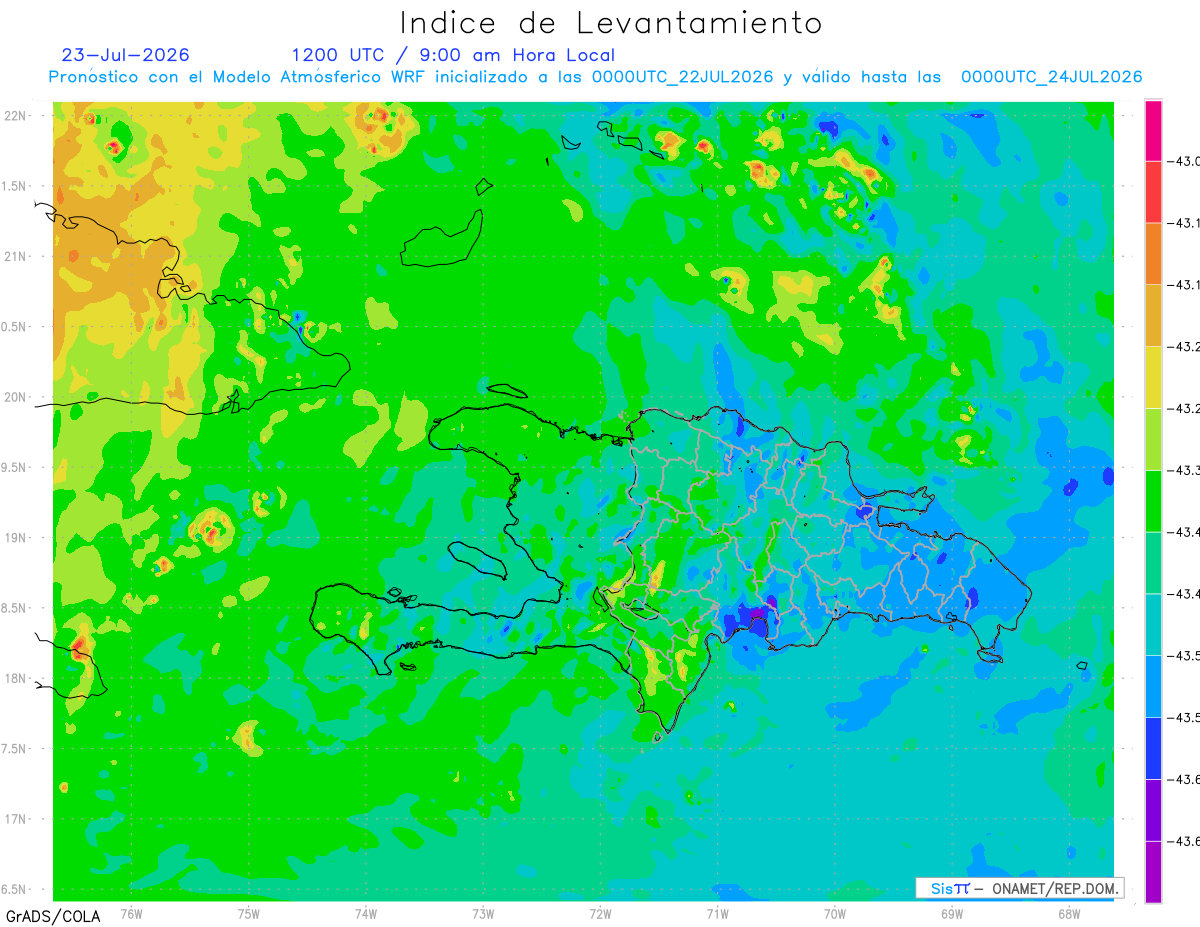The image size is (1200, 927).
Task: Click the "76W" longitude label
Action: point(131,913)
